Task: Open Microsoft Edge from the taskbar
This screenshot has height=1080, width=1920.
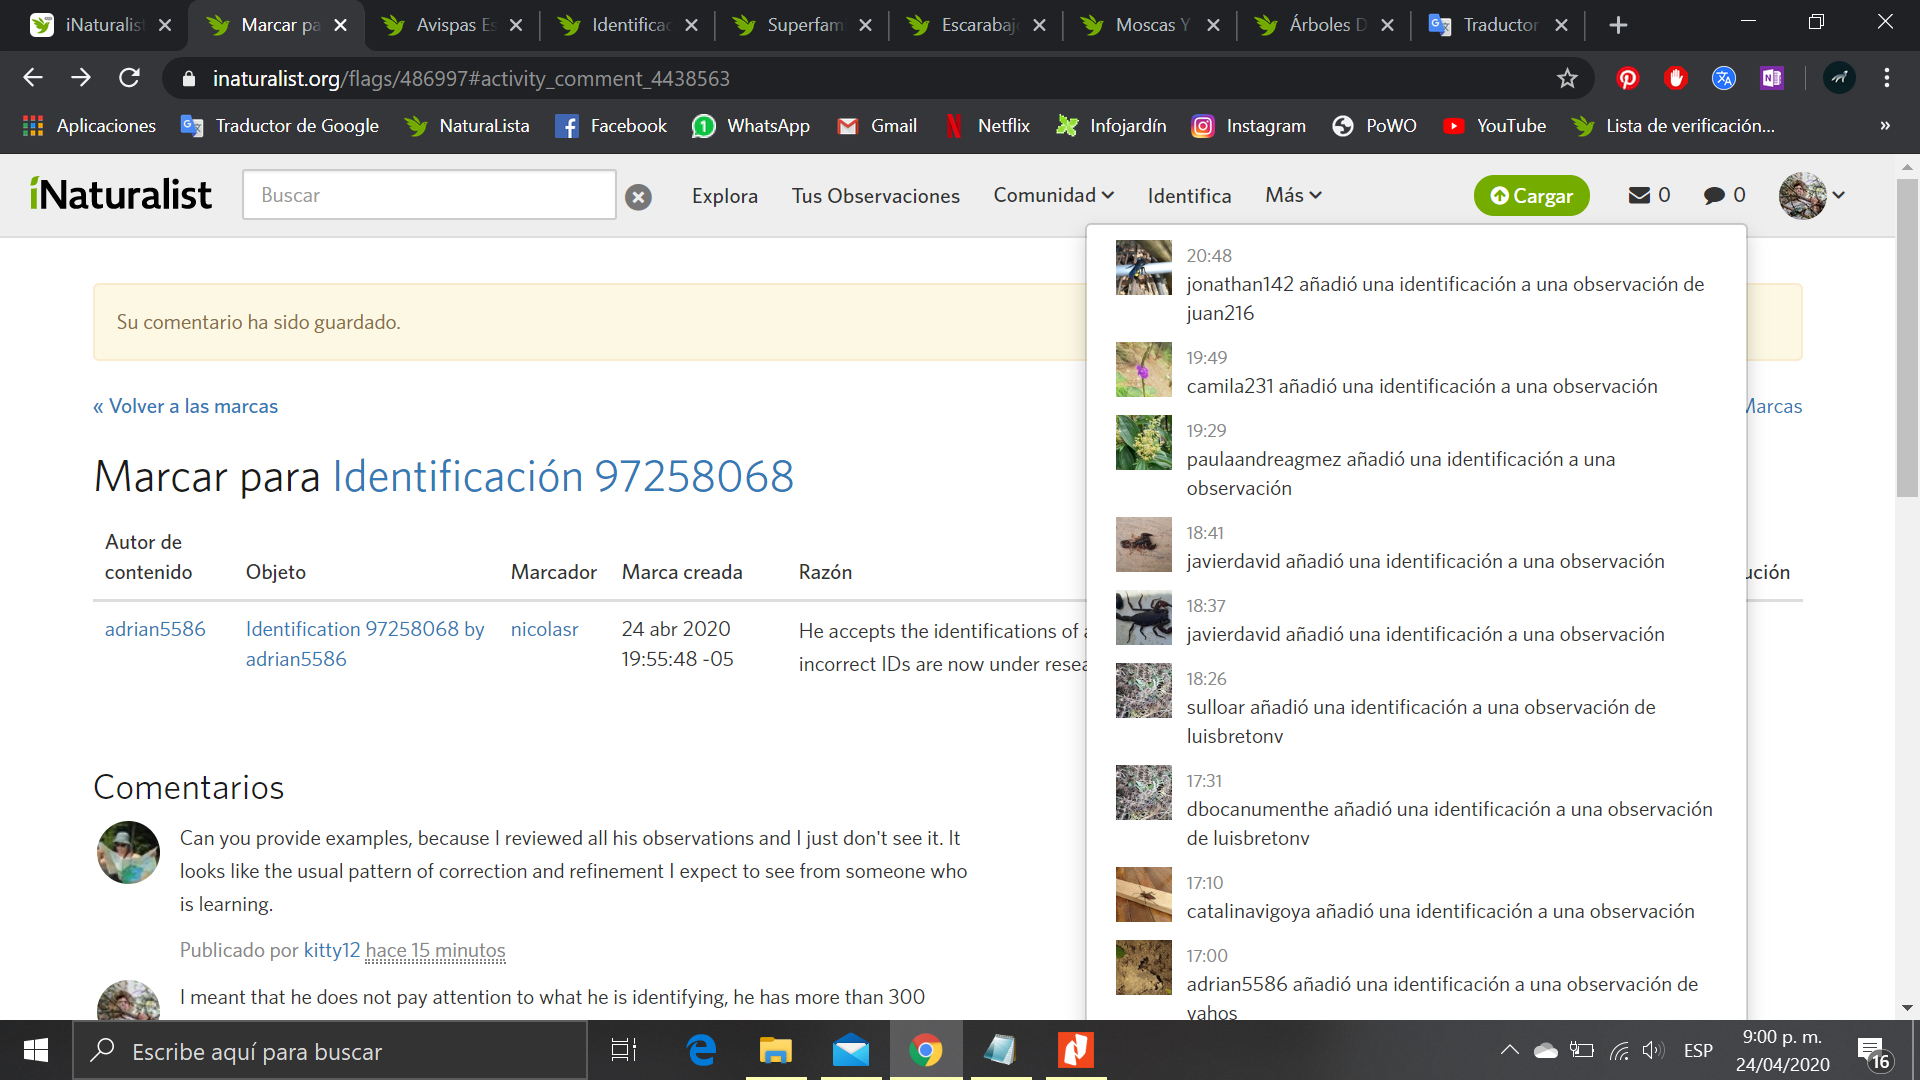Action: [x=701, y=1050]
